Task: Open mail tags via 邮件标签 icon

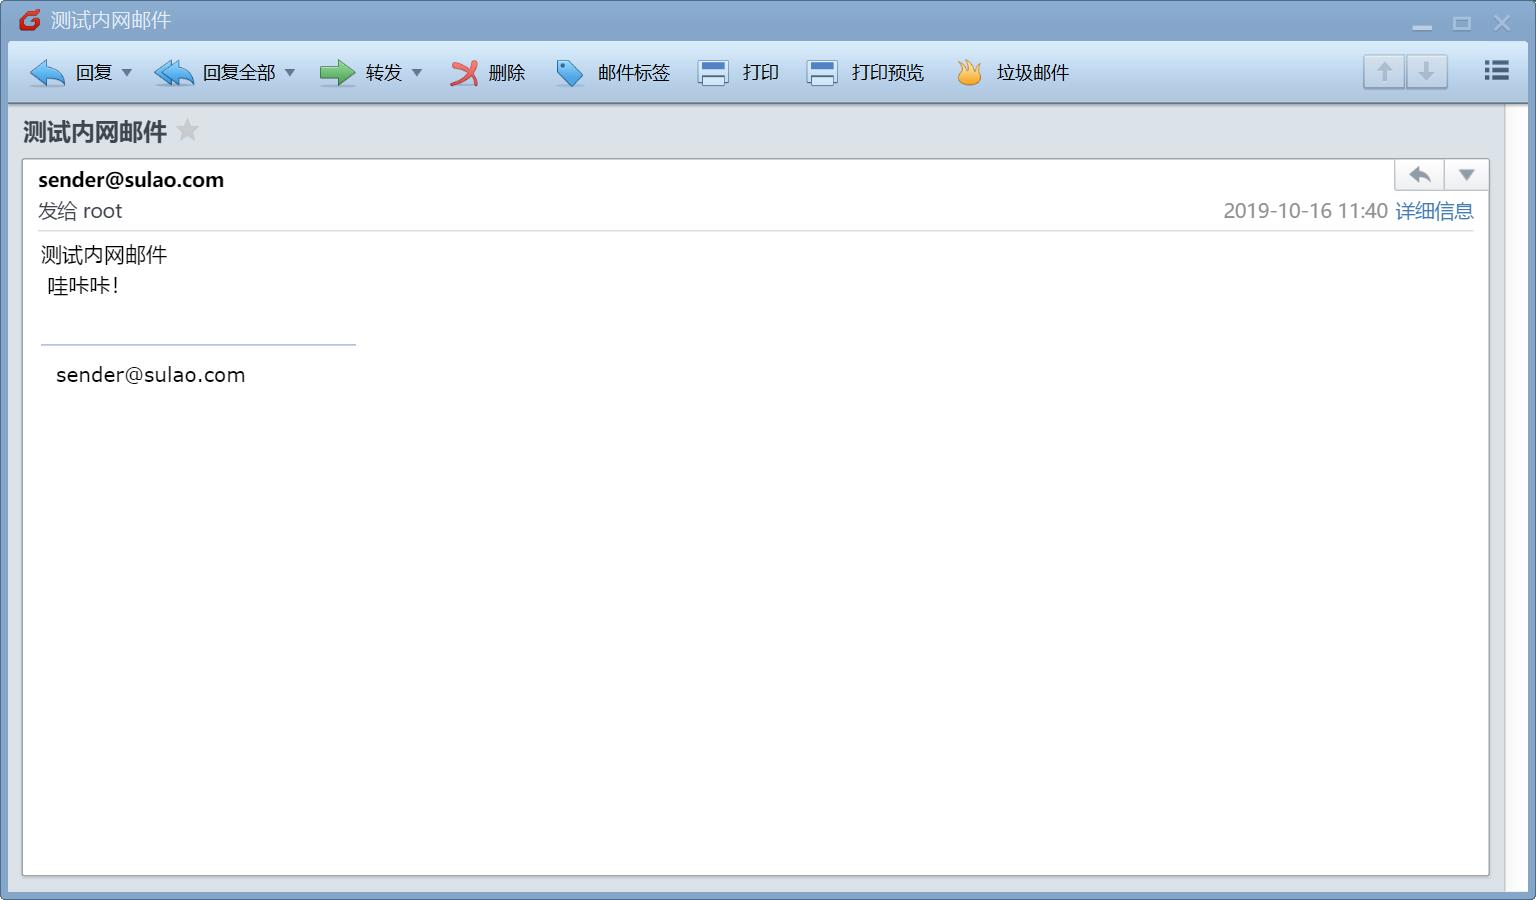Action: (570, 73)
